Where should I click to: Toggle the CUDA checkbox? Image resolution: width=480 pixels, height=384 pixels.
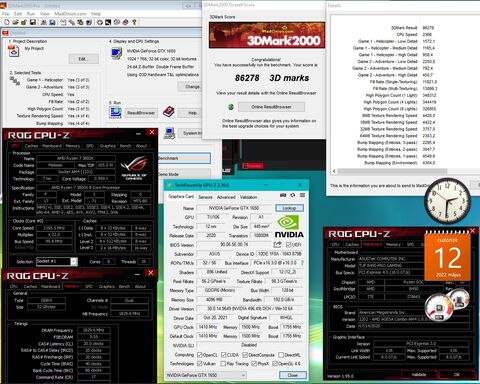[224, 355]
